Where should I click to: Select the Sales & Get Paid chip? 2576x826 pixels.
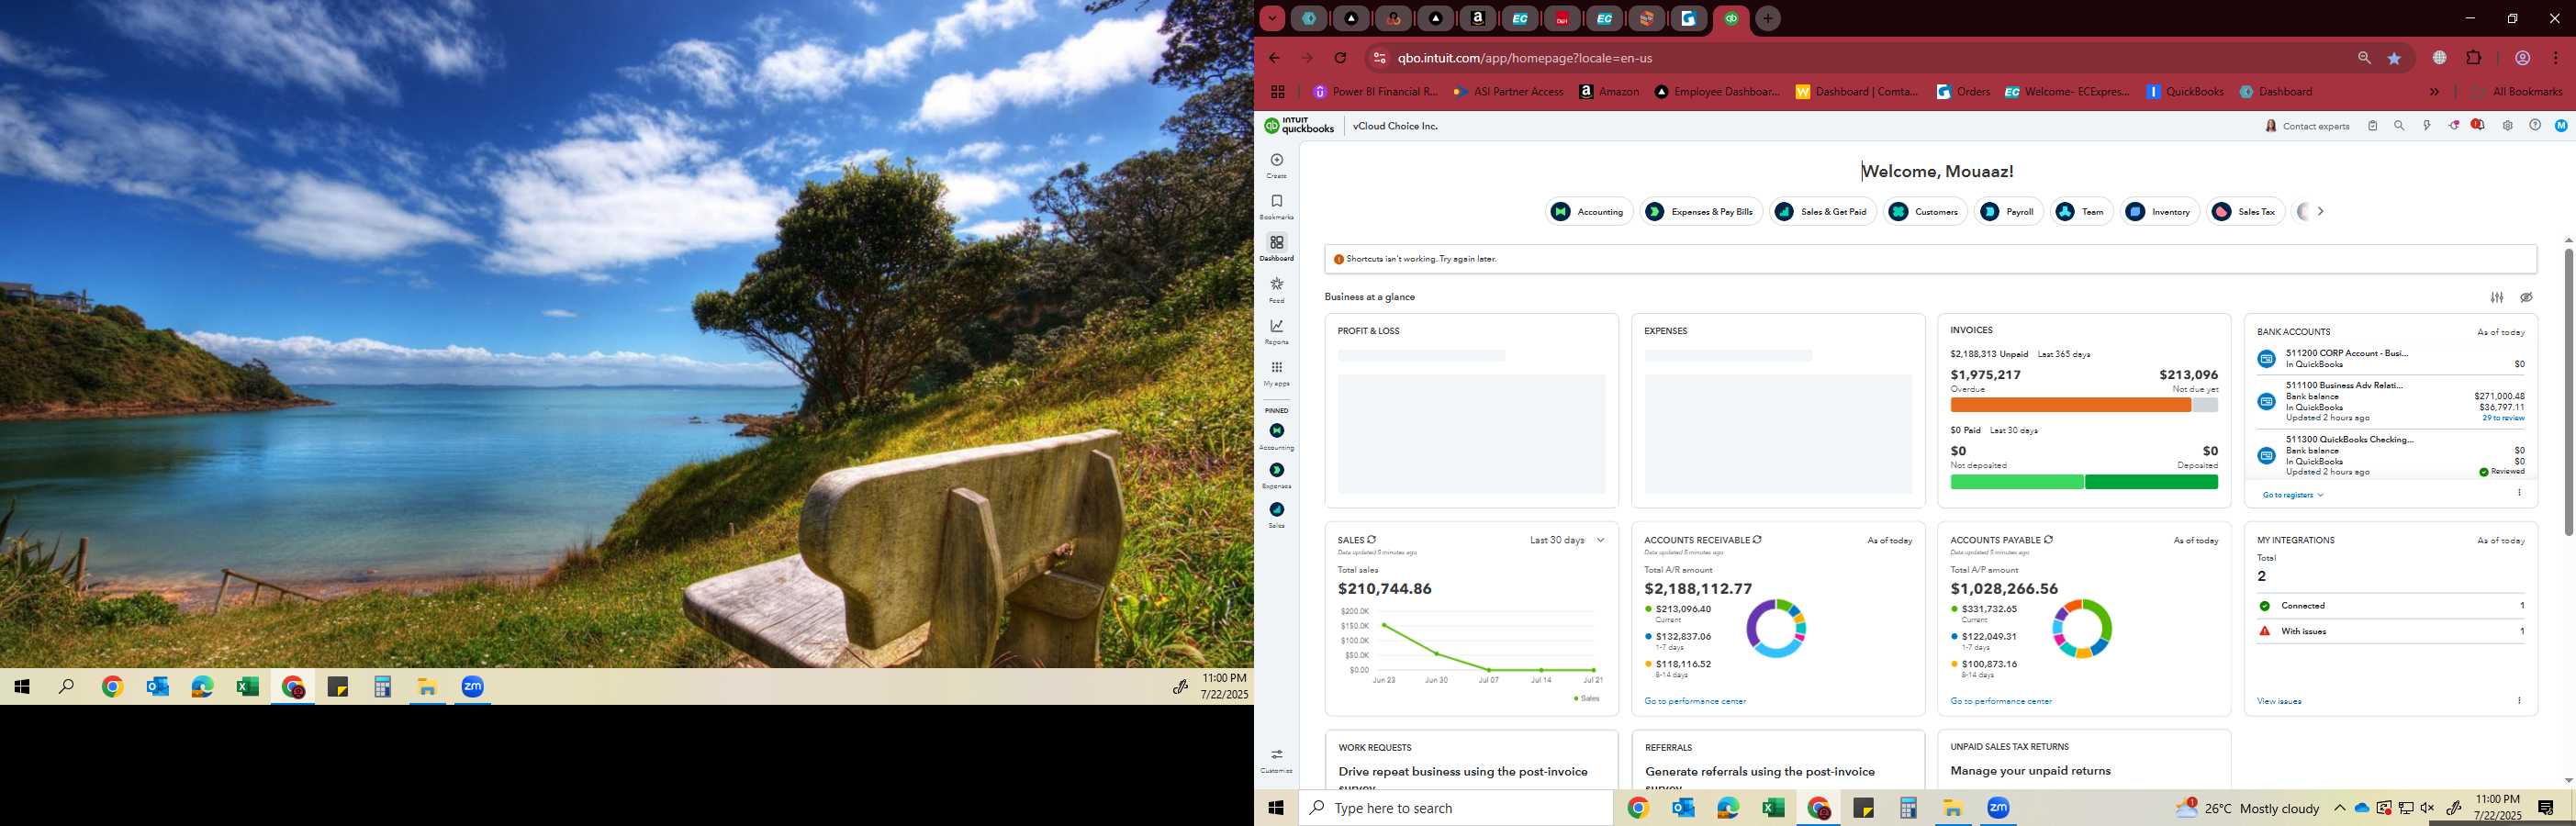click(1823, 211)
